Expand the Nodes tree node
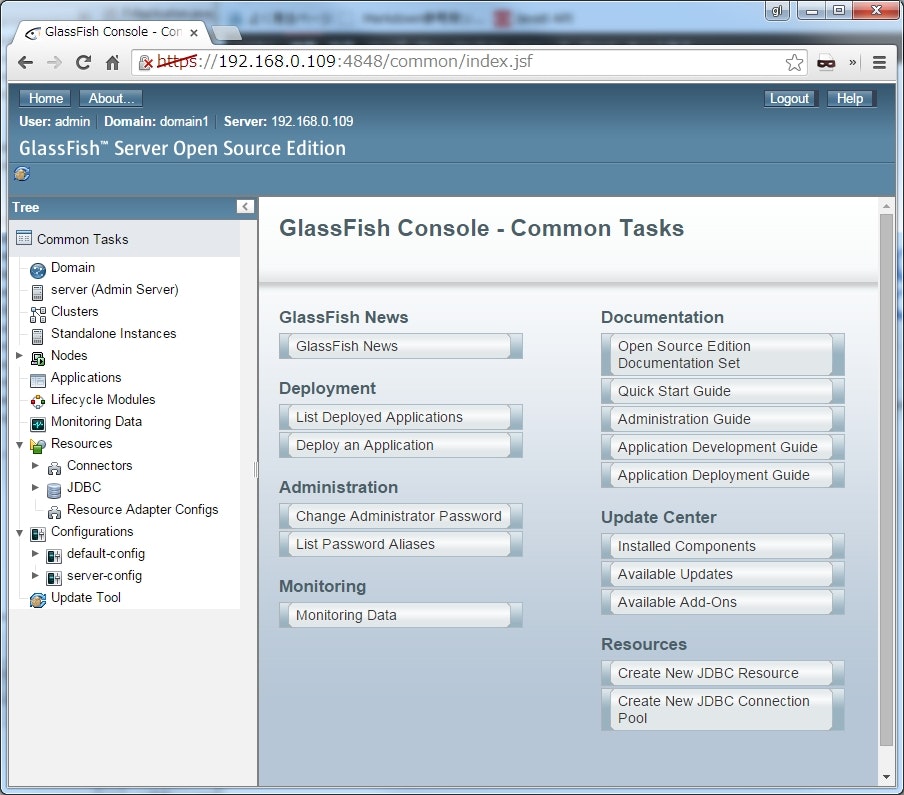This screenshot has width=904, height=795. 19,356
